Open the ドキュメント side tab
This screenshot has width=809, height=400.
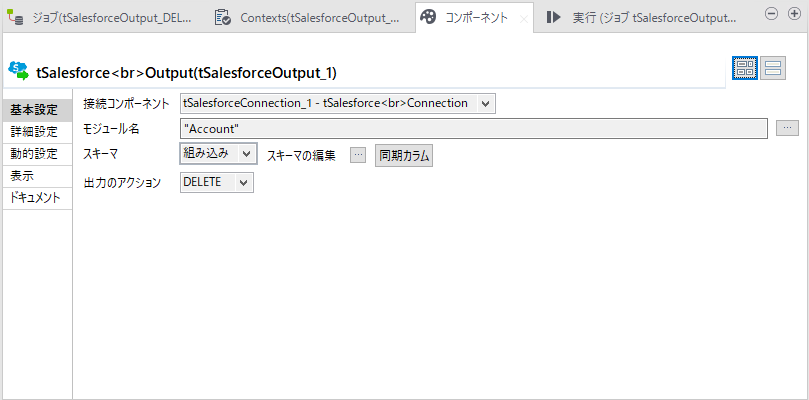coord(35,198)
